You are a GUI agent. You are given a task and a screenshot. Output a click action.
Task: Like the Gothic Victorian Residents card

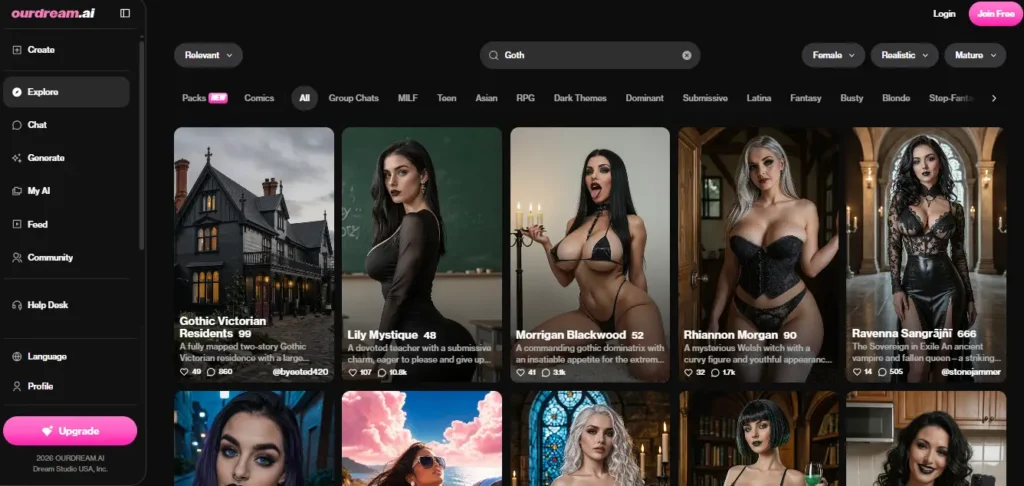184,372
